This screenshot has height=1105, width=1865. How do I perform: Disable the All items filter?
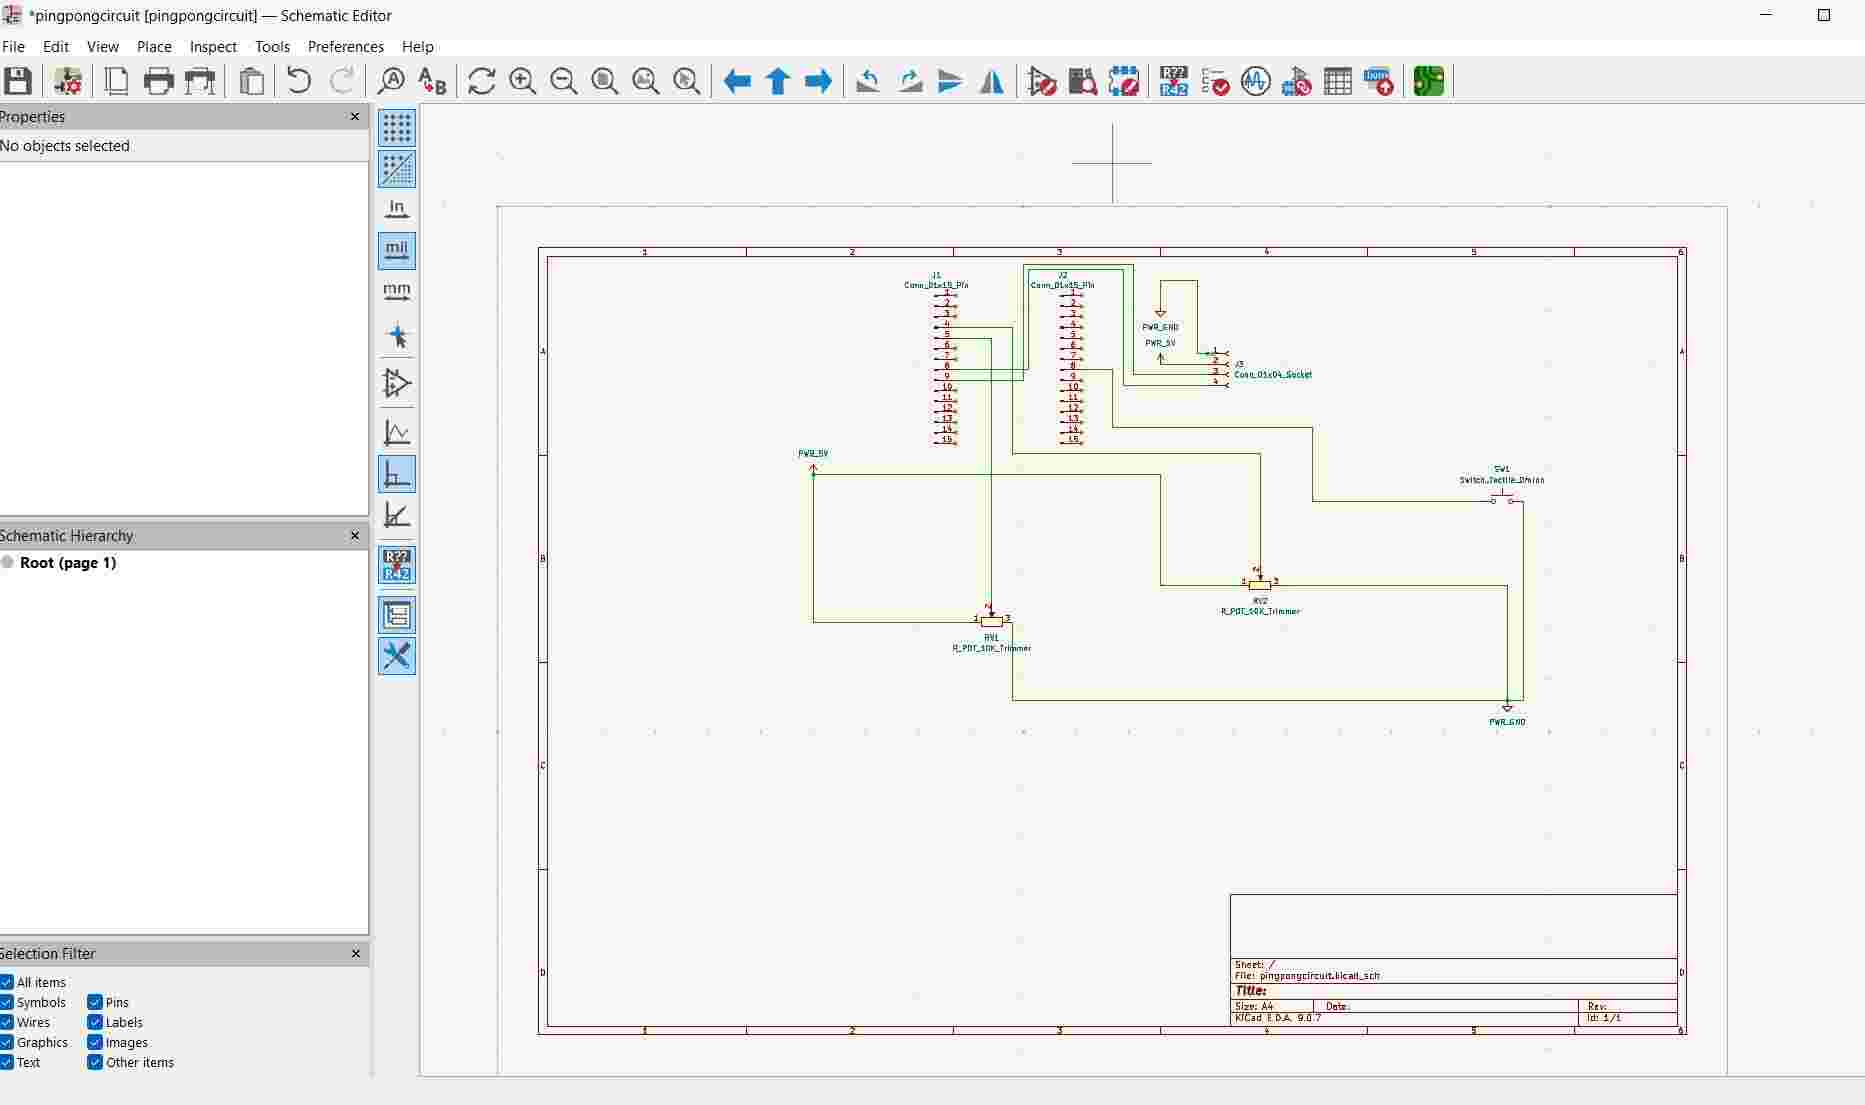[x=7, y=982]
